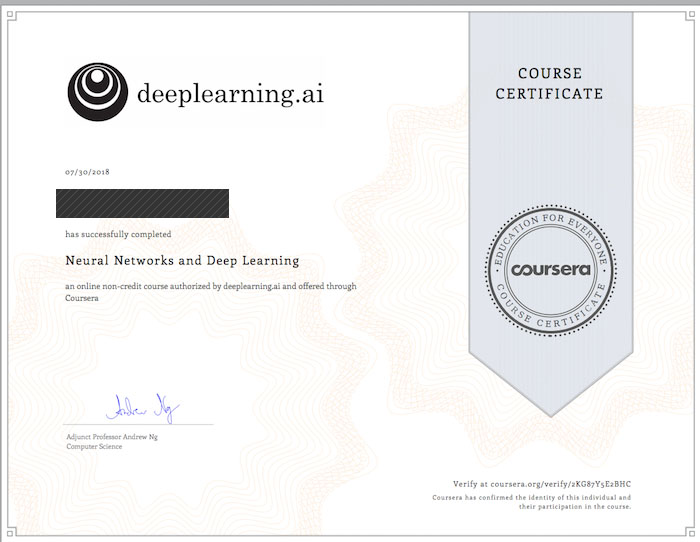
Task: Click the 'has successfully completed' text
Action: pos(118,234)
